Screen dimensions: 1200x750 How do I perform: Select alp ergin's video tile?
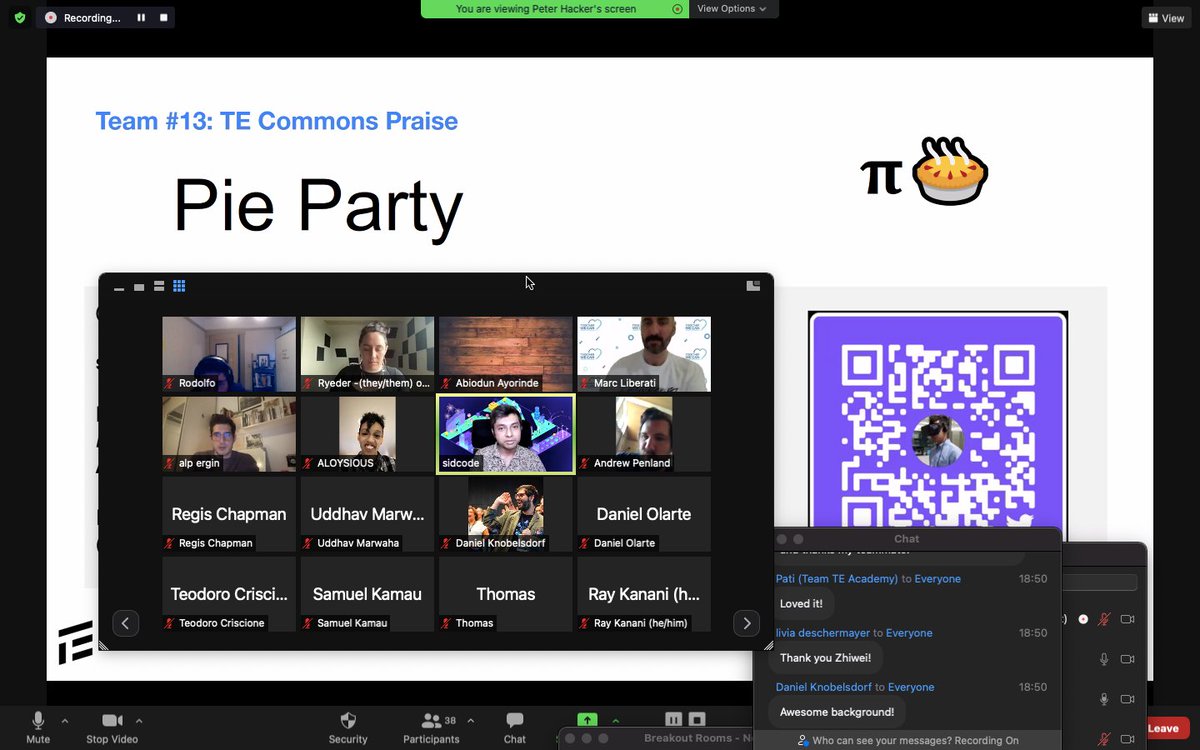[229, 434]
